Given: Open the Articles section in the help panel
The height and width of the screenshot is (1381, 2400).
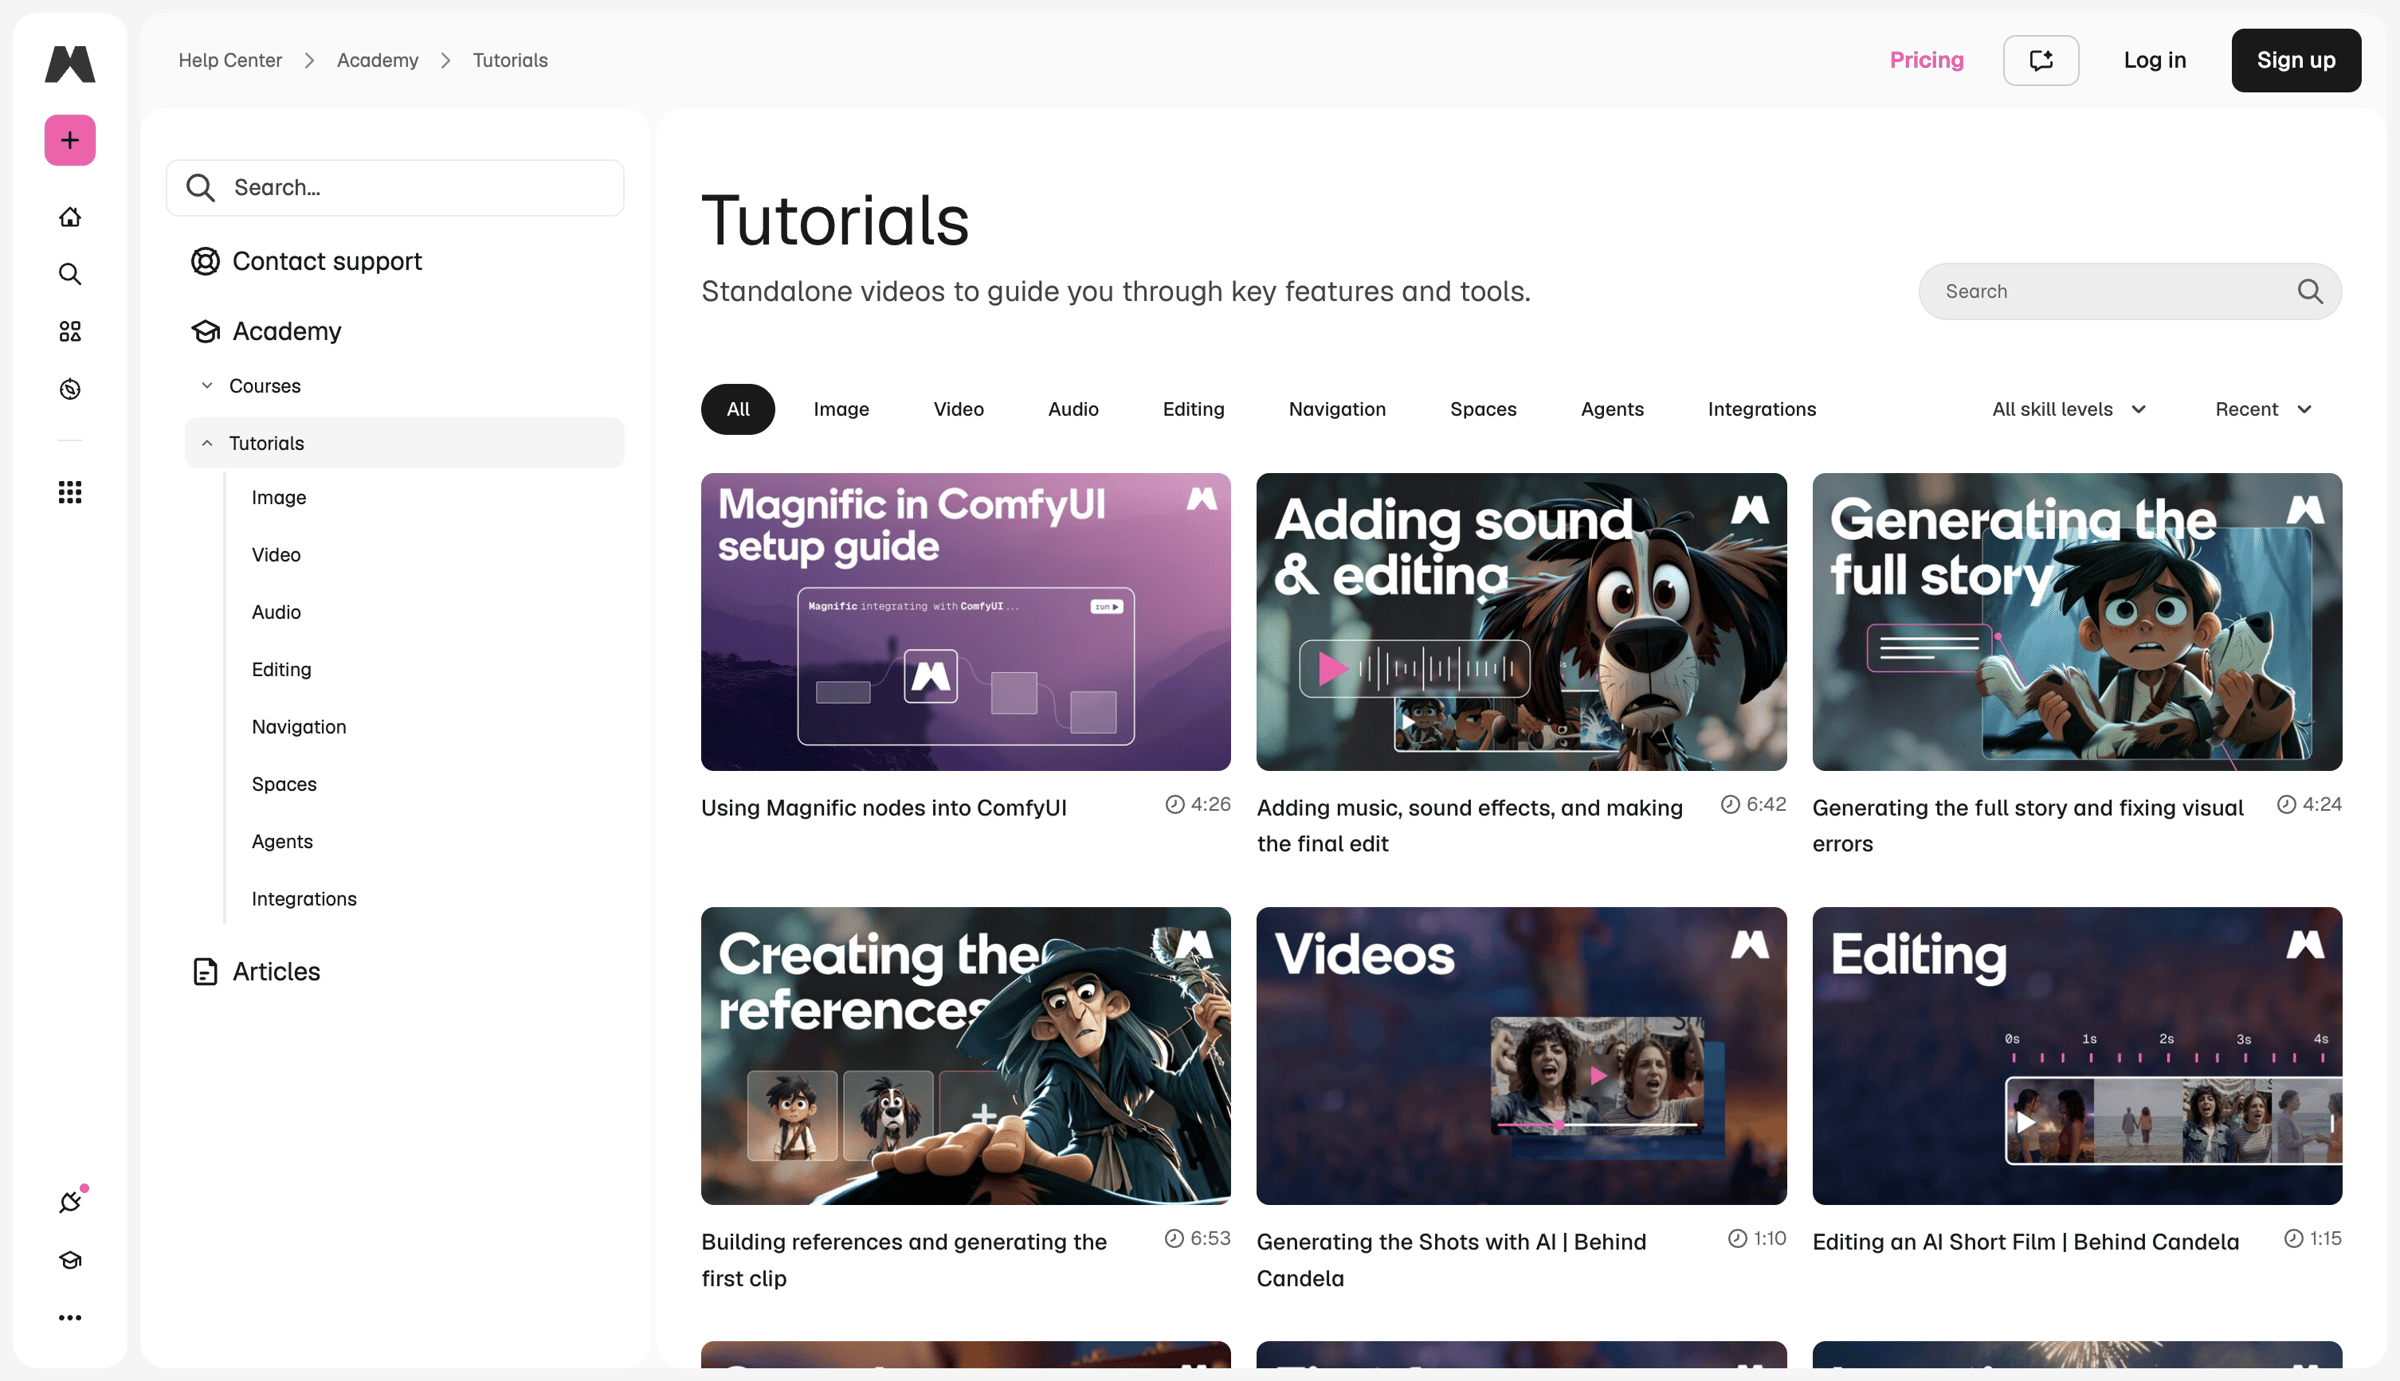Looking at the screenshot, I should tap(276, 972).
